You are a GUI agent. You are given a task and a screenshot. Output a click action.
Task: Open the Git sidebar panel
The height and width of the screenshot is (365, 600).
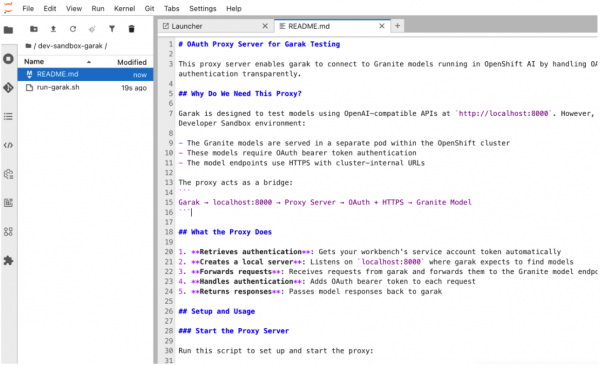coord(8,88)
